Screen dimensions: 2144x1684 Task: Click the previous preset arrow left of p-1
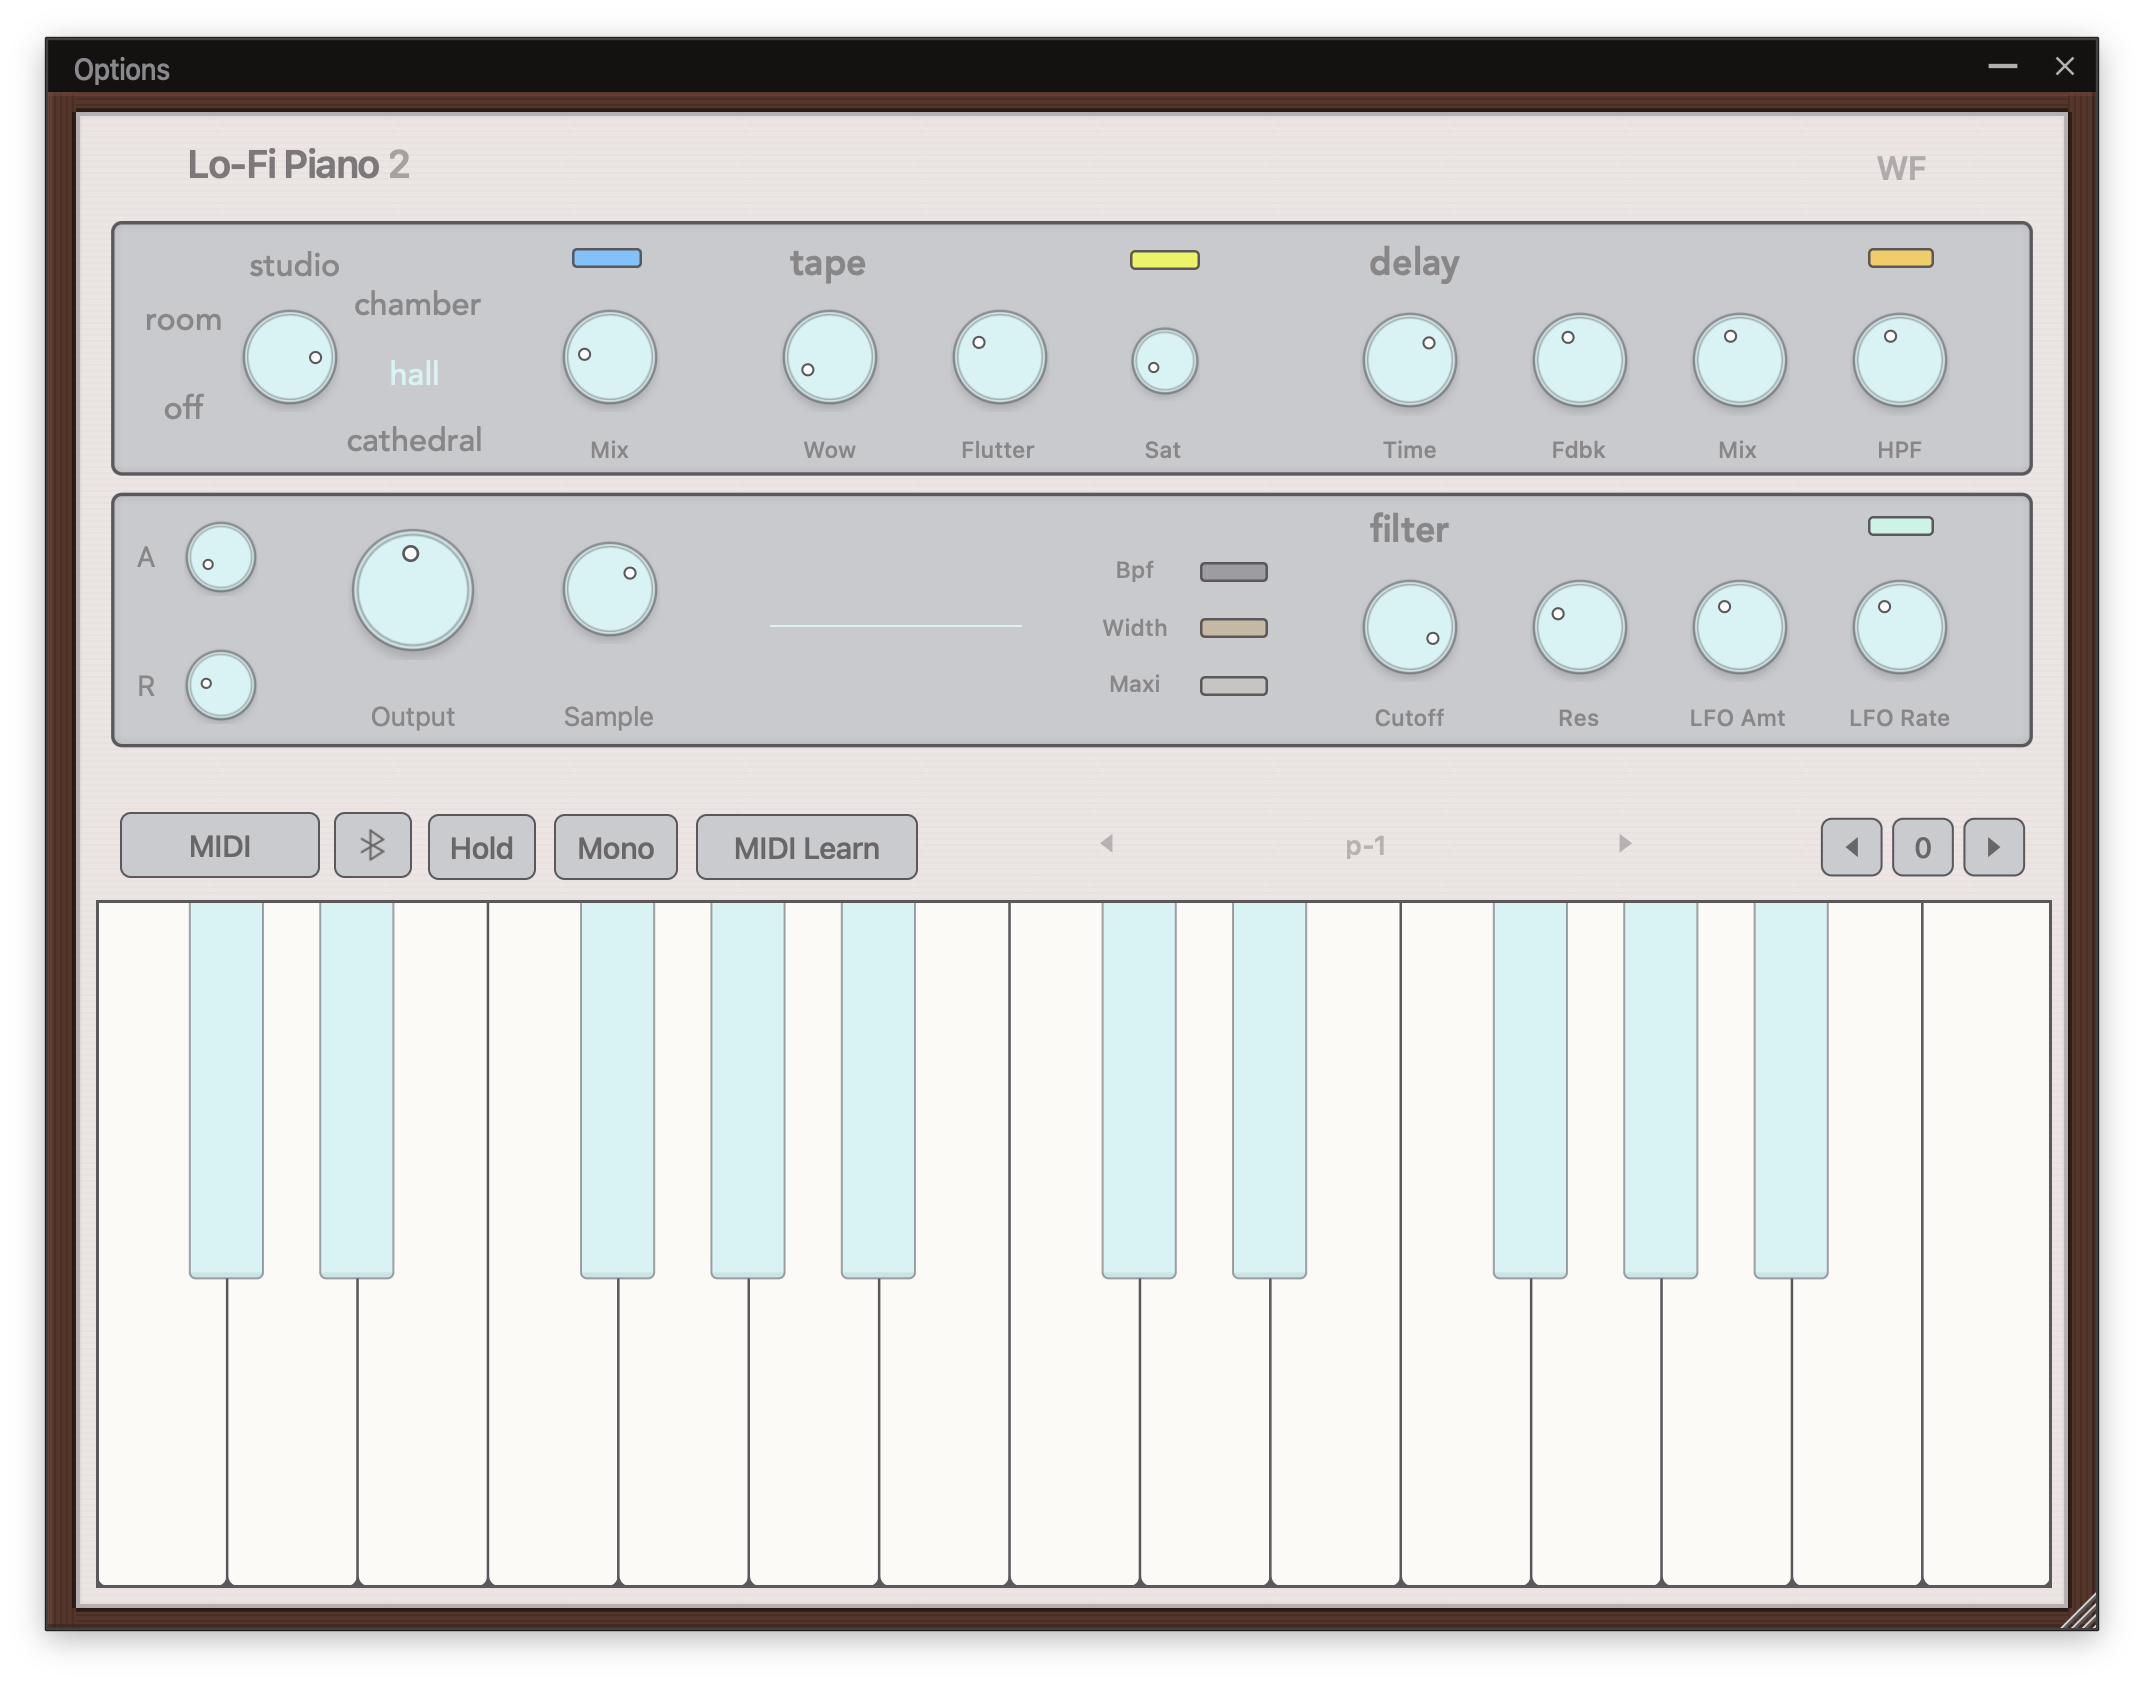click(1106, 844)
